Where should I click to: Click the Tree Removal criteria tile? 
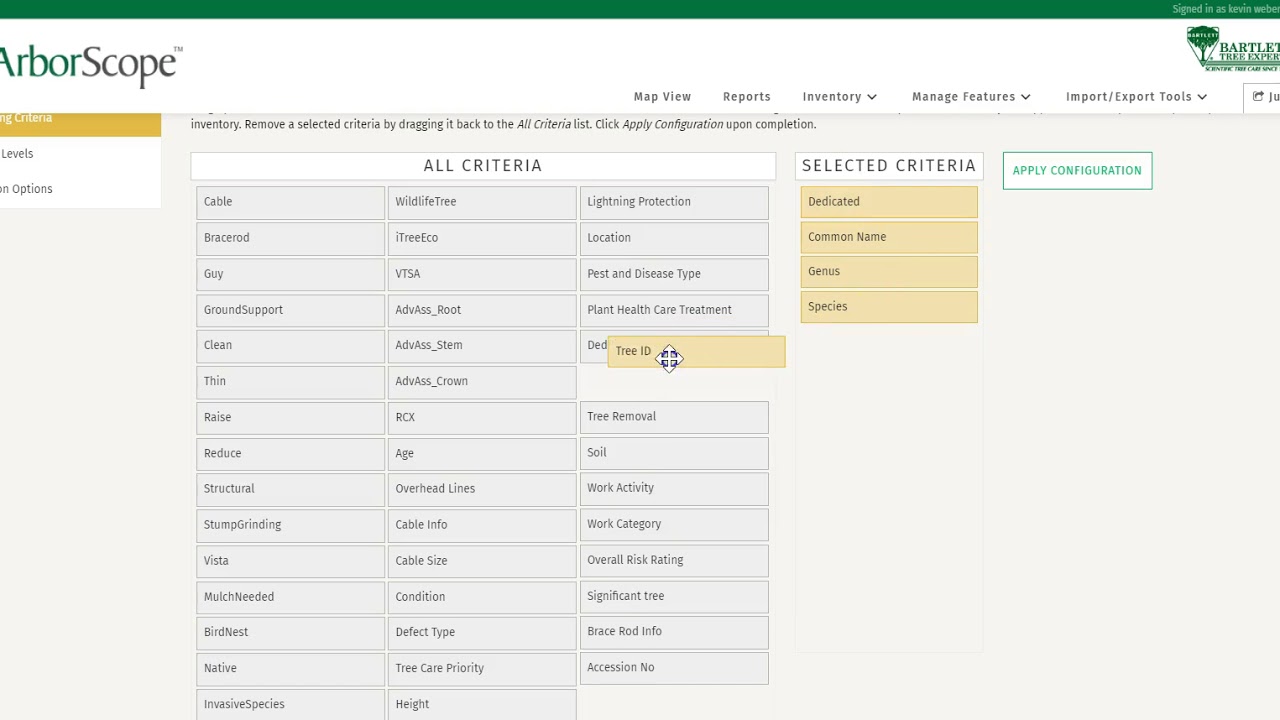pos(674,417)
